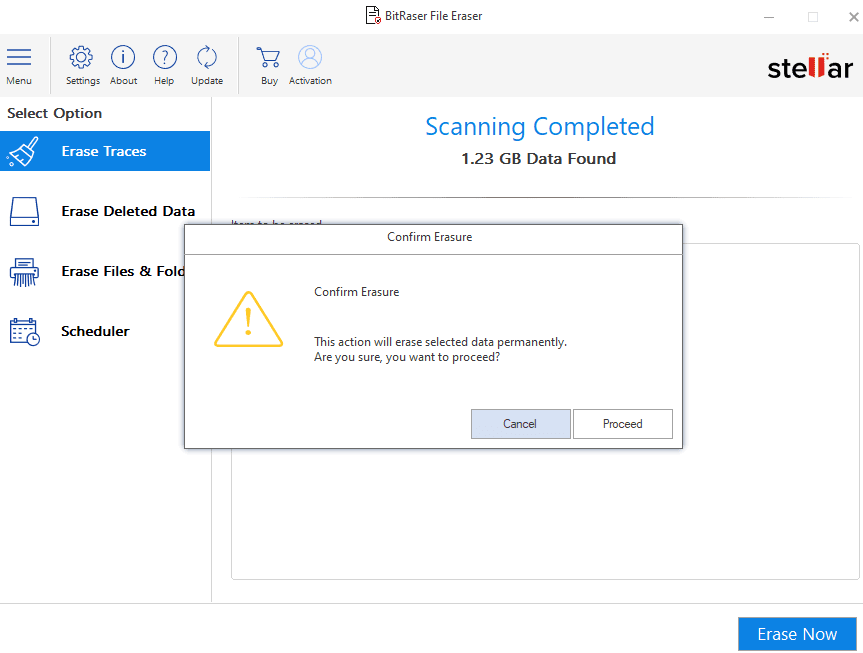This screenshot has width=863, height=653.
Task: Select the Erase Deleted Data drive icon
Action: (24, 211)
